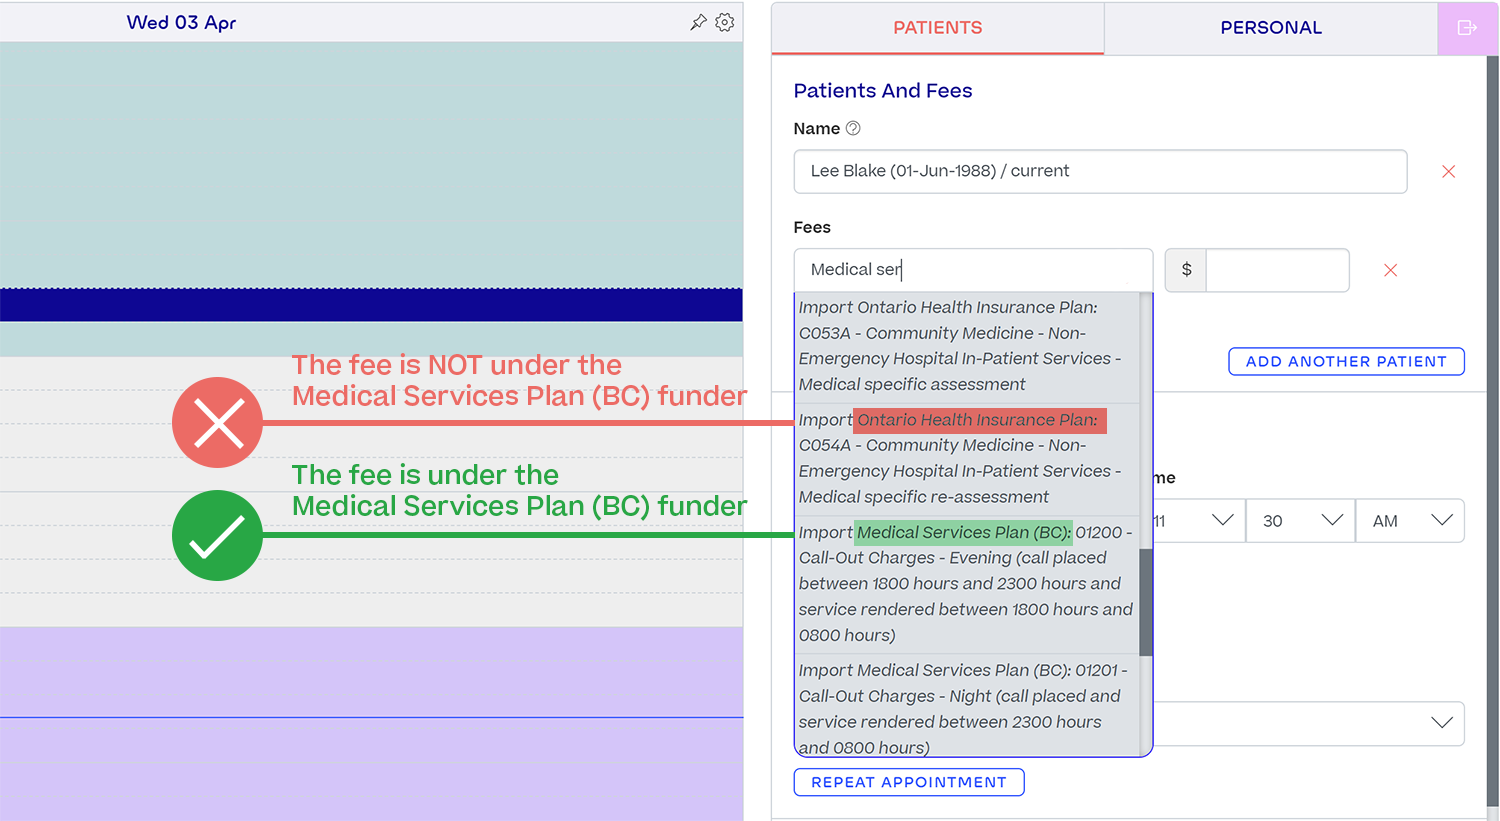Focus the patient Name input field
1500x821 pixels.
[1100, 171]
